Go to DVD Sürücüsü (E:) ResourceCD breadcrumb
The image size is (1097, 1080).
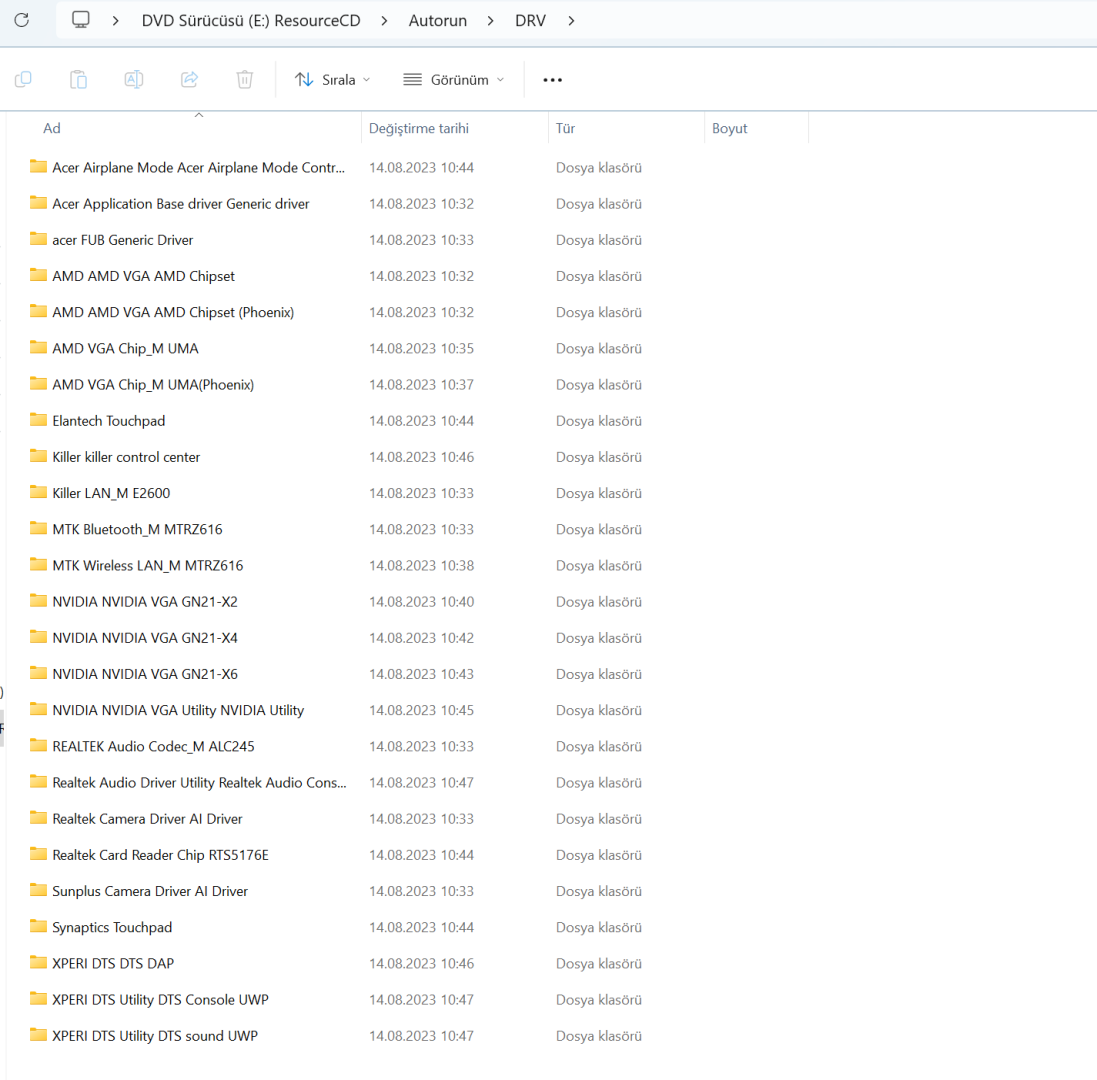pos(251,21)
